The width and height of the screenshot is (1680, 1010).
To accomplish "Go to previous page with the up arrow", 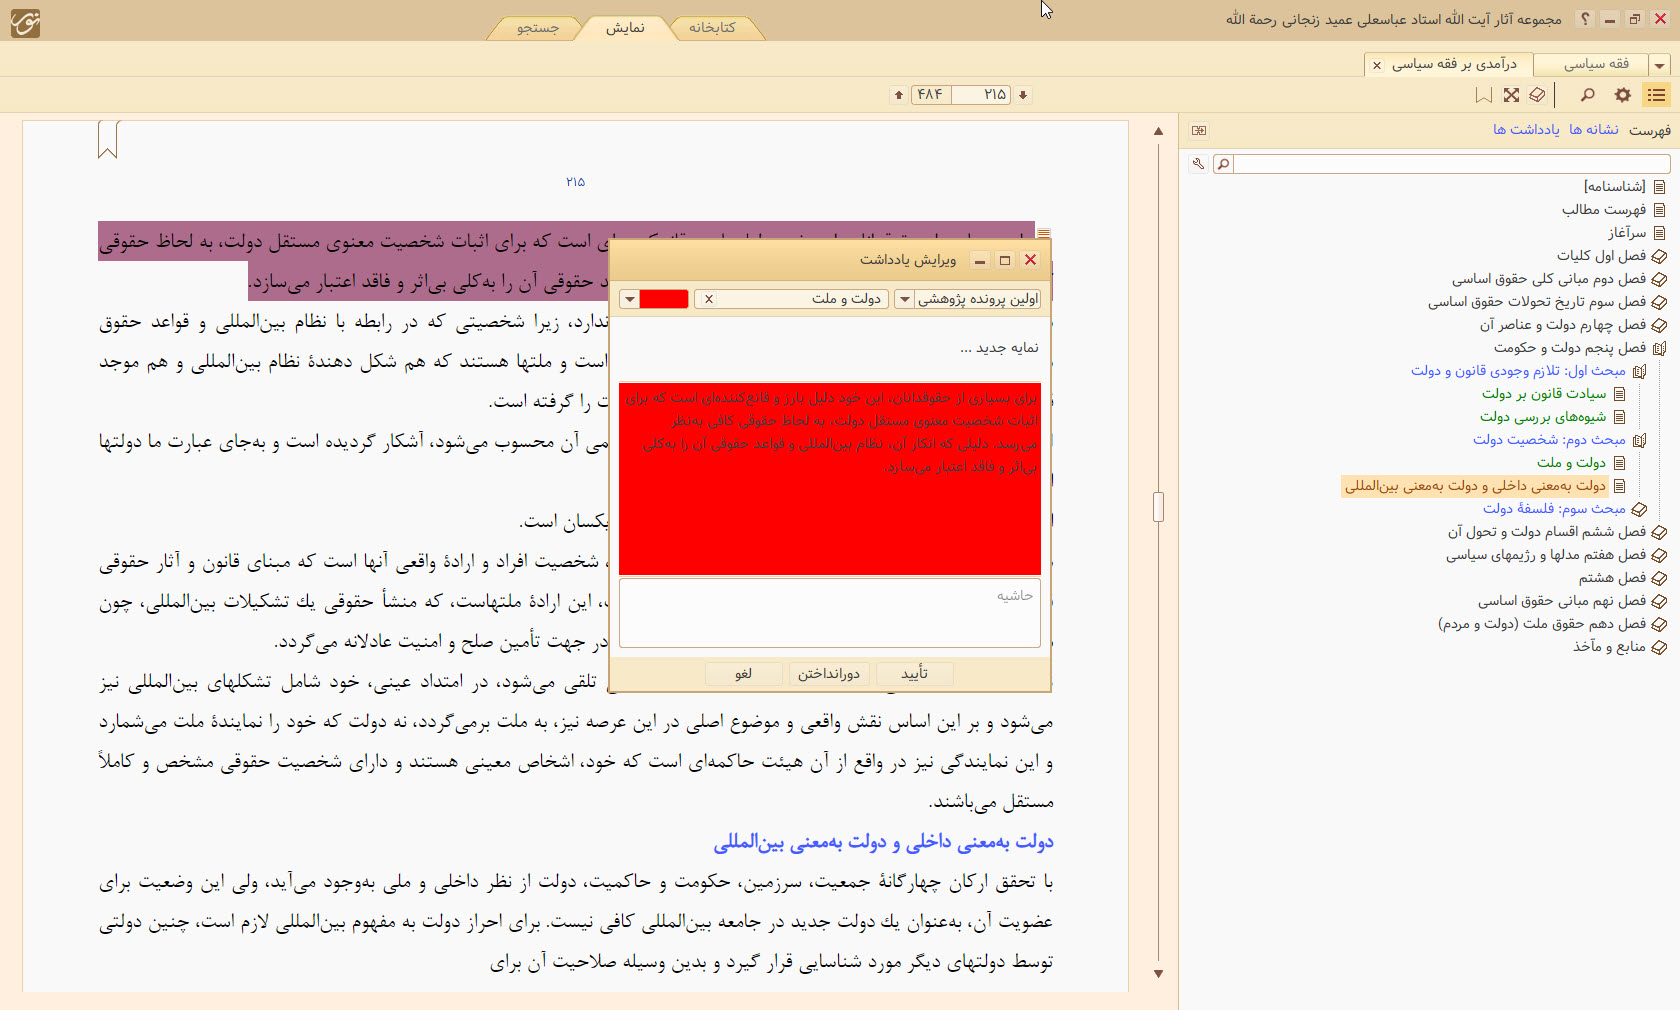I will point(899,95).
